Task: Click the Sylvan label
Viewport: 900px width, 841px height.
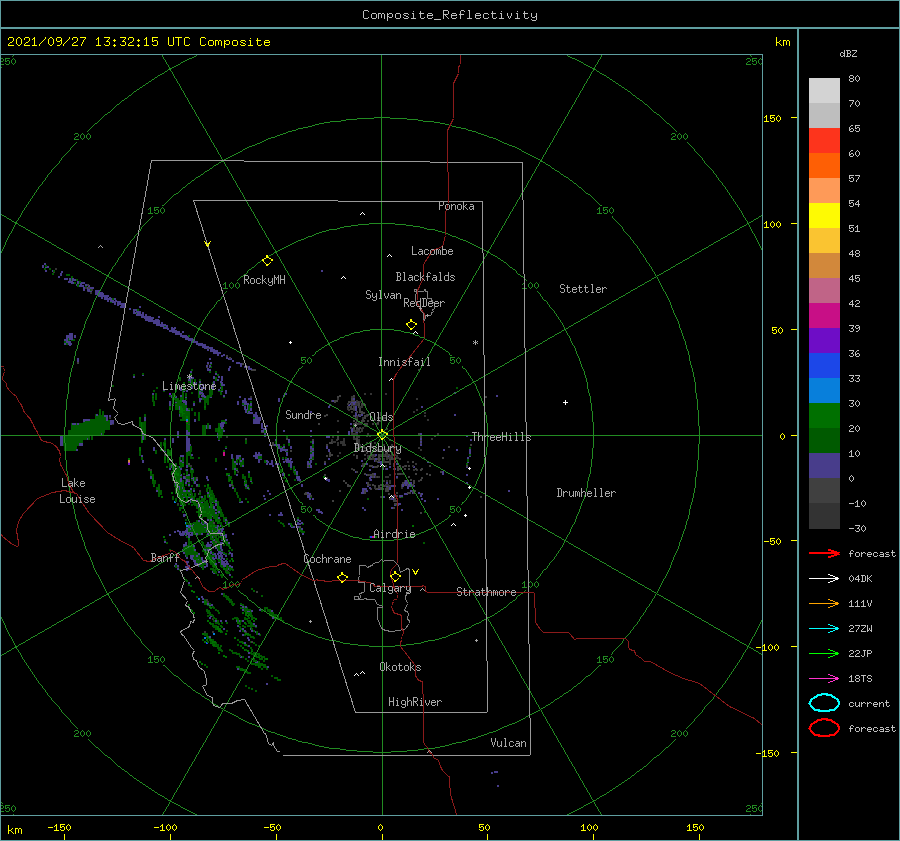Action: tap(383, 295)
